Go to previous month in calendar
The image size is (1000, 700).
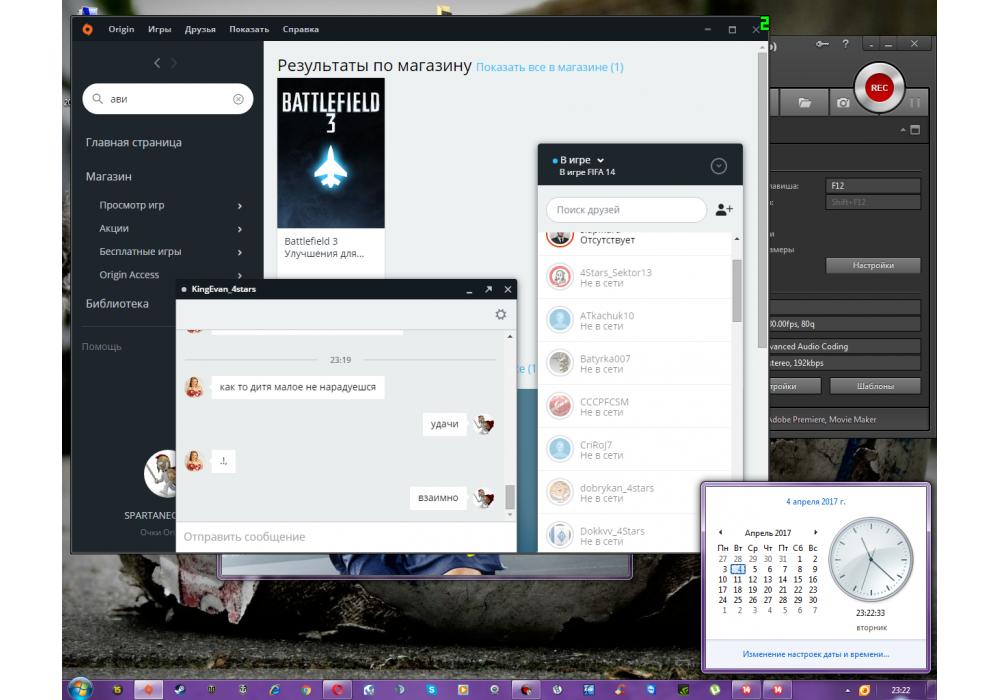(x=721, y=532)
